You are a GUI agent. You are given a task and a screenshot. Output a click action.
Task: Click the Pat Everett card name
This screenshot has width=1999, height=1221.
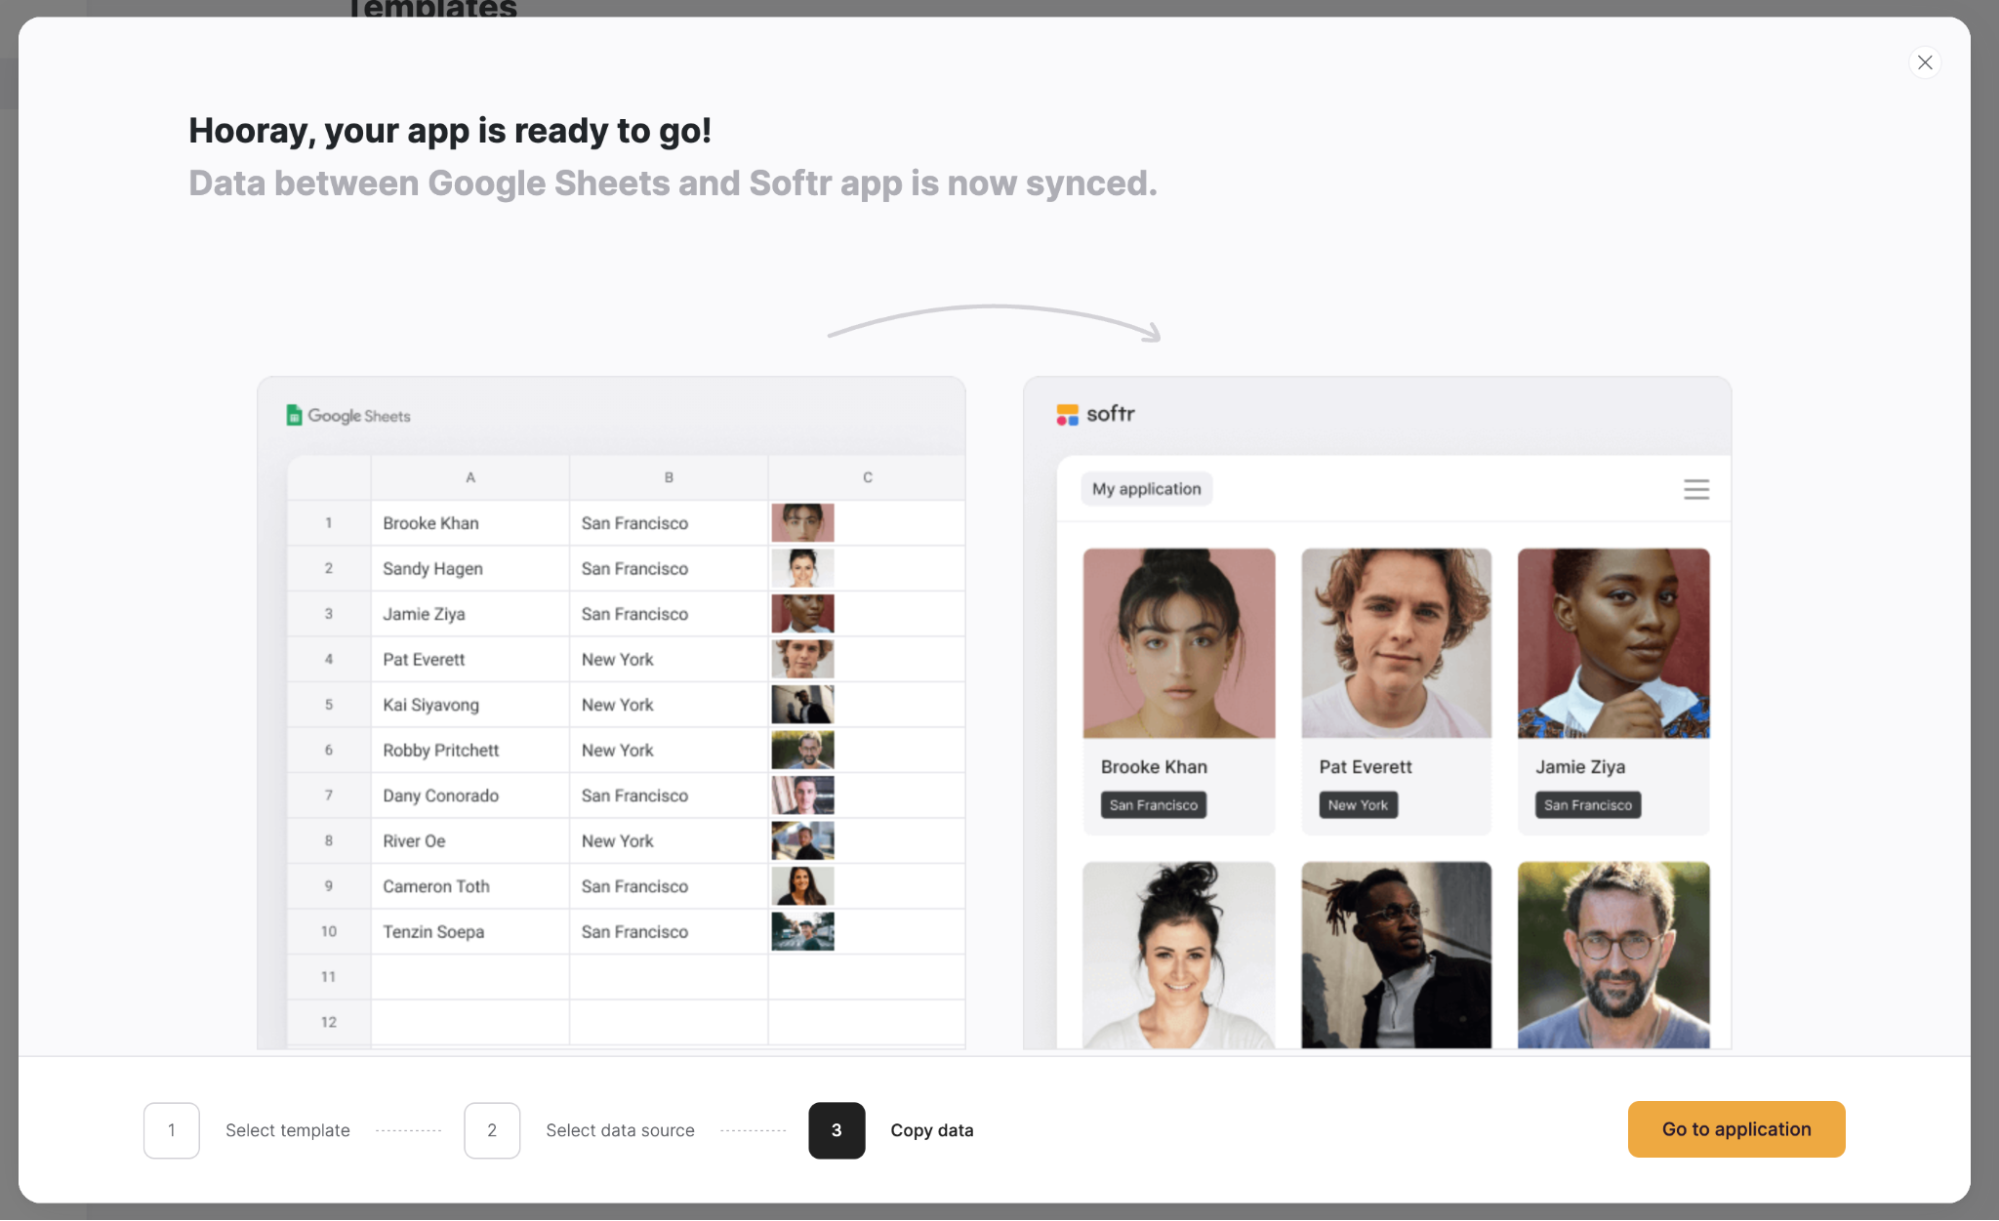[x=1365, y=767]
